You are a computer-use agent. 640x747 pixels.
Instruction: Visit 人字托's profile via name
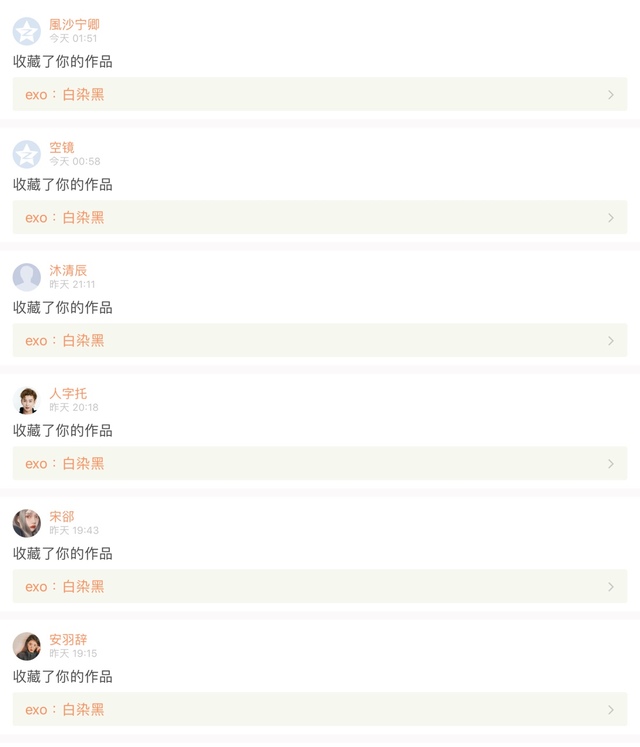tap(68, 393)
